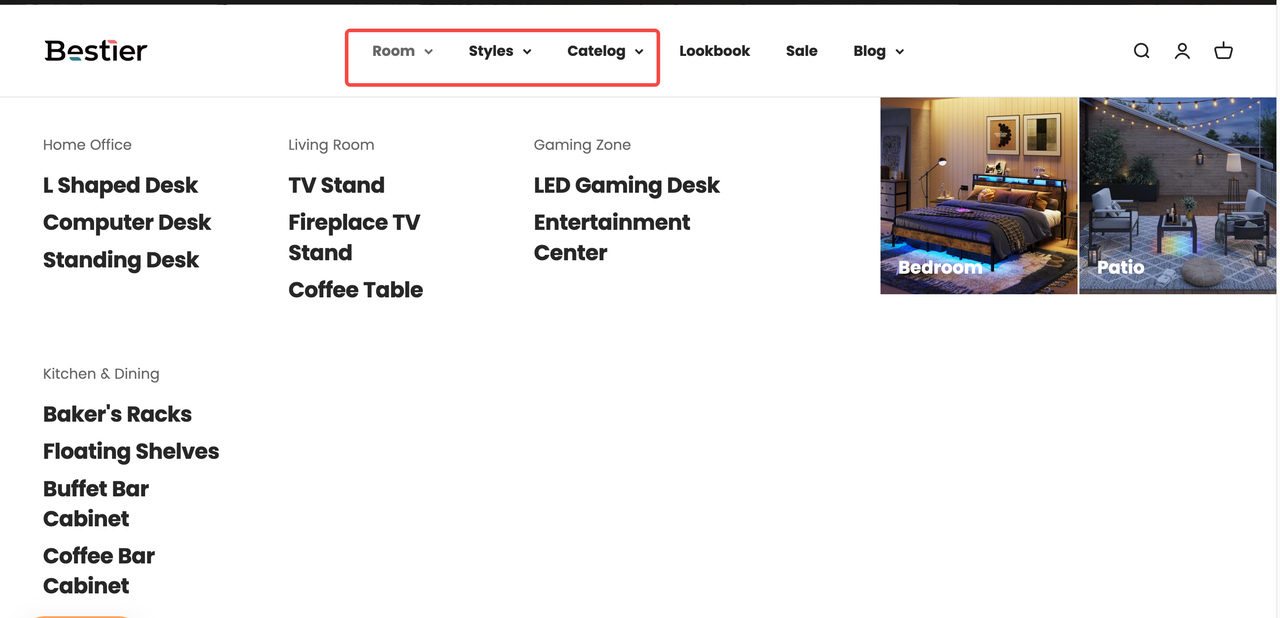1280x618 pixels.
Task: Expand the Room dropdown menu
Action: coord(402,51)
